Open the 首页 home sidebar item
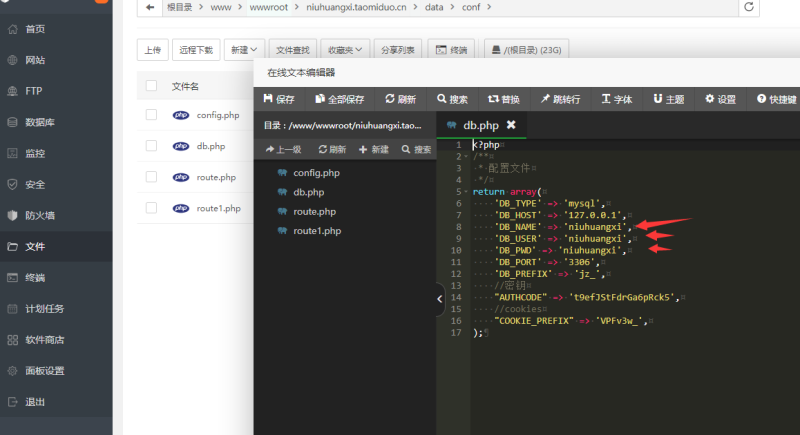Viewport: 800px width, 435px height. point(56,29)
